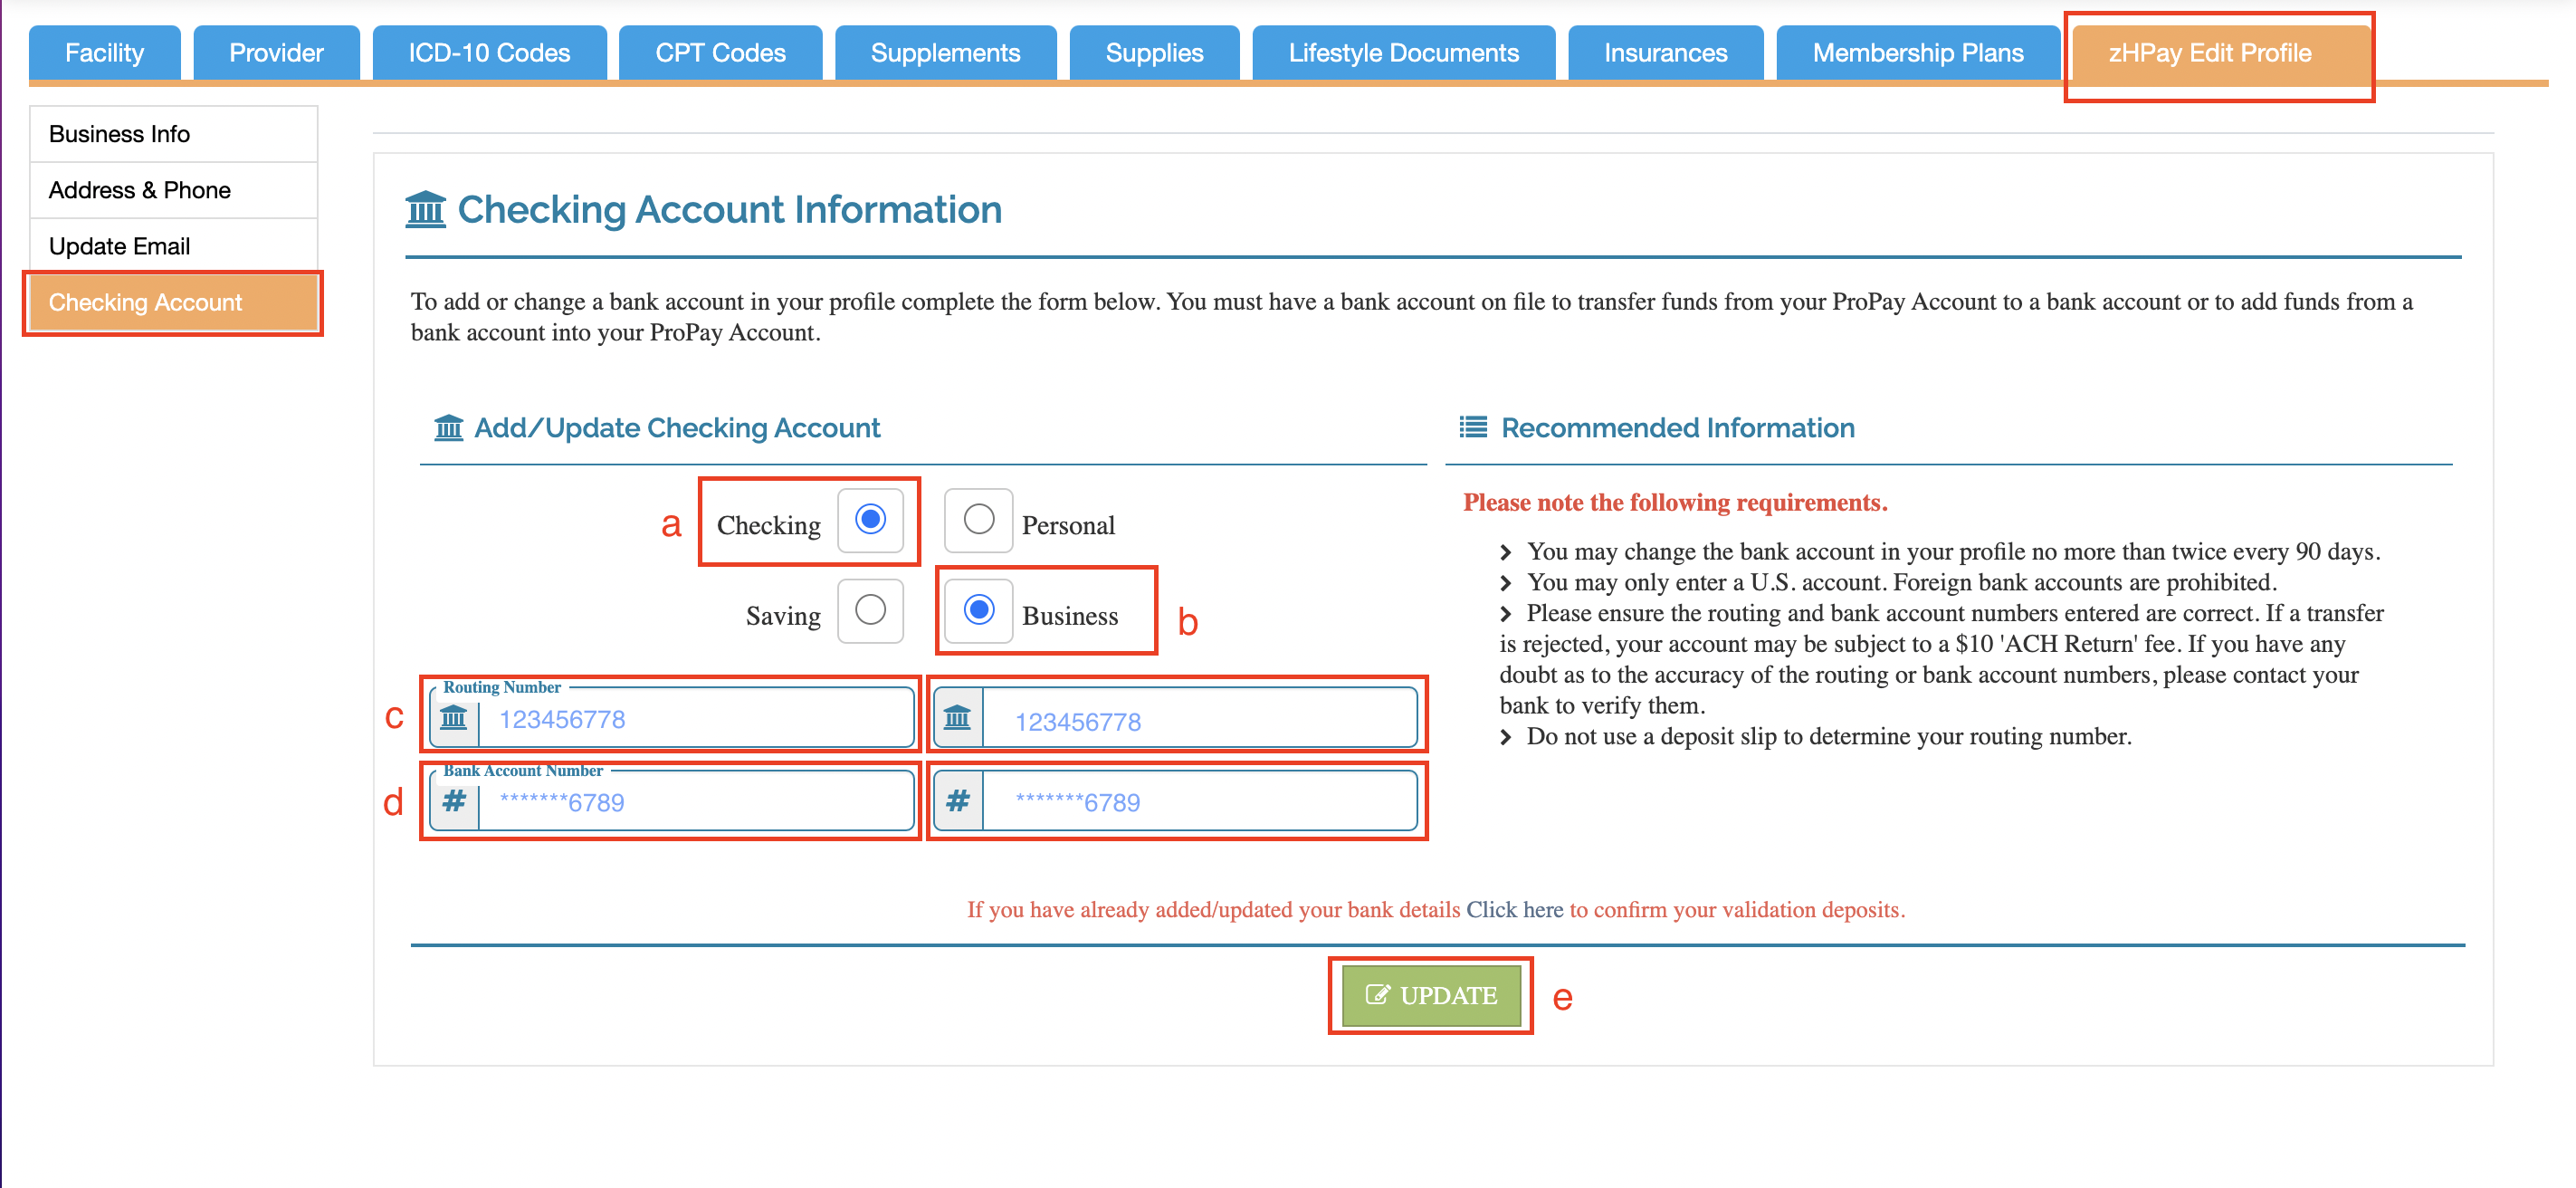Click hash icon in confirm account field
The image size is (2576, 1188).
coord(957,801)
